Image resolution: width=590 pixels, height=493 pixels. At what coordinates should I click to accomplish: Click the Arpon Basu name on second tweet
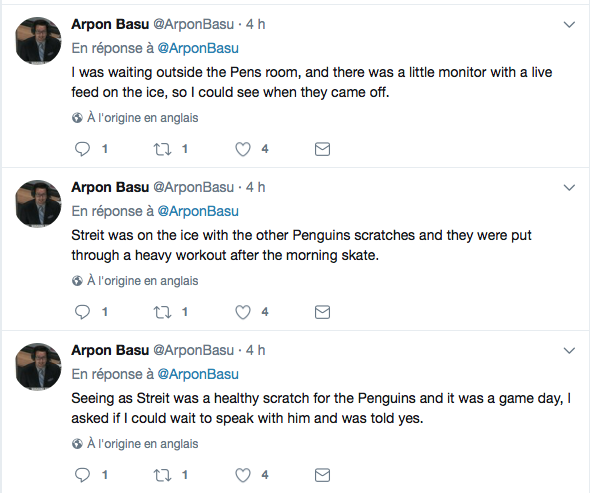(110, 187)
